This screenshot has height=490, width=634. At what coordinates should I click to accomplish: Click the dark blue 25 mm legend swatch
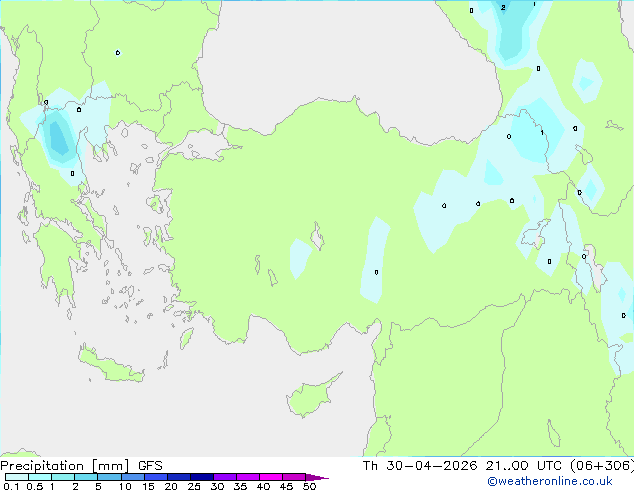click(202, 477)
